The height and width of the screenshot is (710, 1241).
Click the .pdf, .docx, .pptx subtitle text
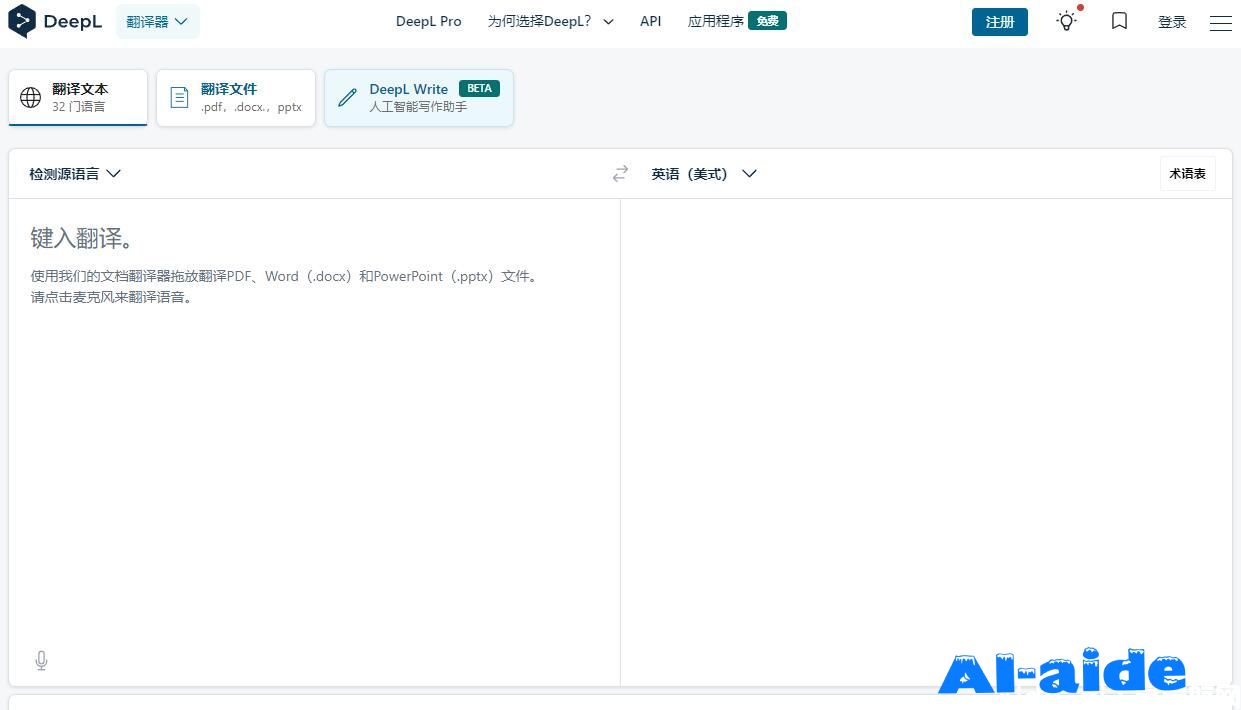pyautogui.click(x=251, y=107)
